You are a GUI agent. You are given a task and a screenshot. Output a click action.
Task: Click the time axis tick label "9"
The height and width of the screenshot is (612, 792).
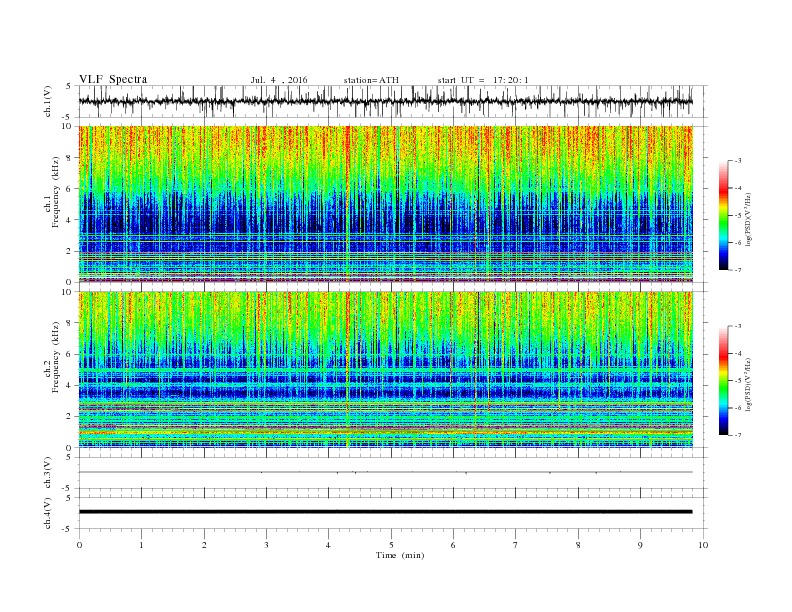click(640, 545)
